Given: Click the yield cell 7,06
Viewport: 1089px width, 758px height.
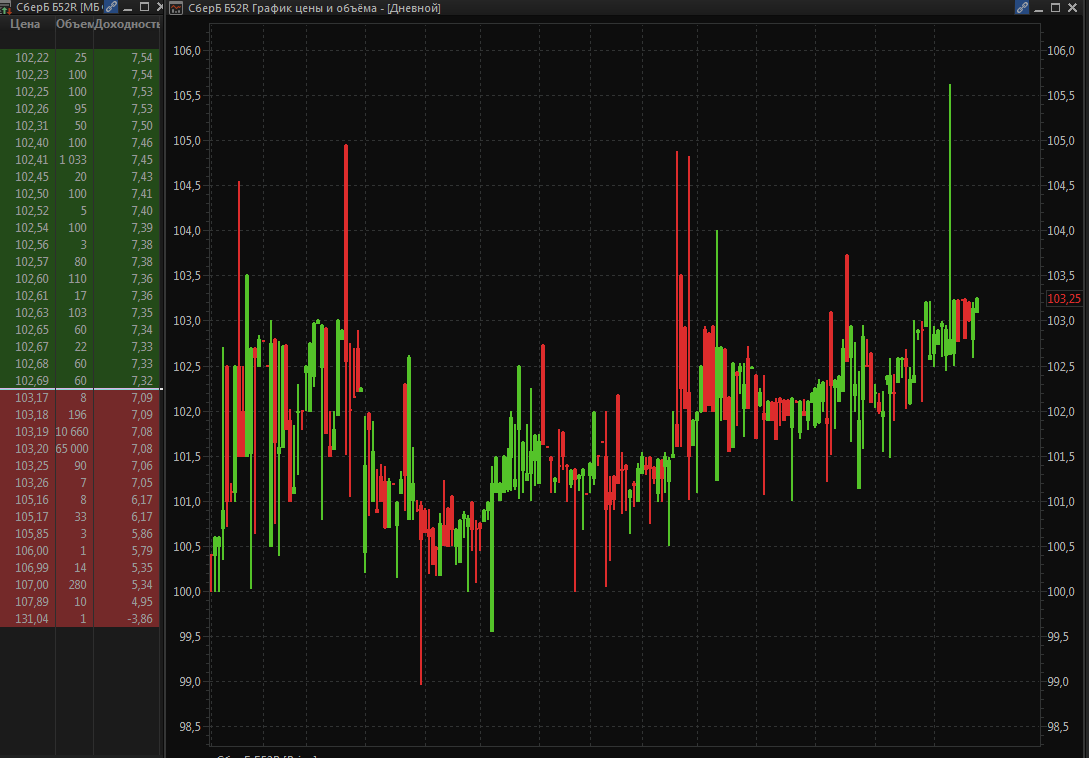Looking at the screenshot, I should tap(142, 466).
